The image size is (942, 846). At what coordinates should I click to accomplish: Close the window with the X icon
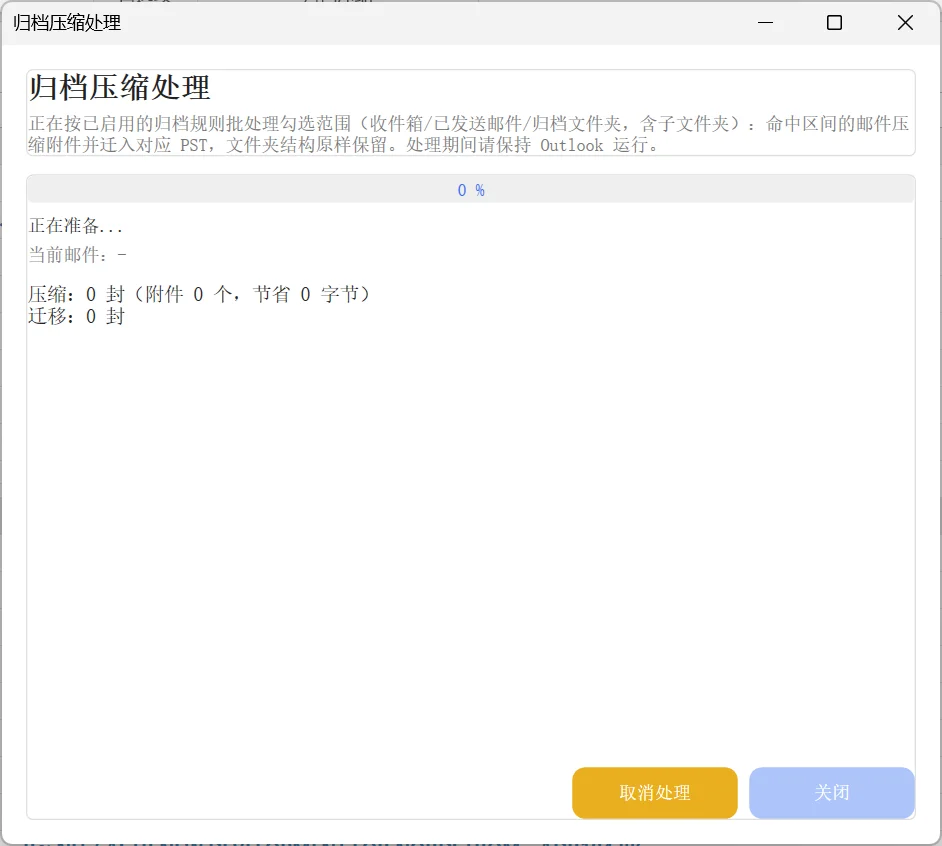tap(905, 23)
